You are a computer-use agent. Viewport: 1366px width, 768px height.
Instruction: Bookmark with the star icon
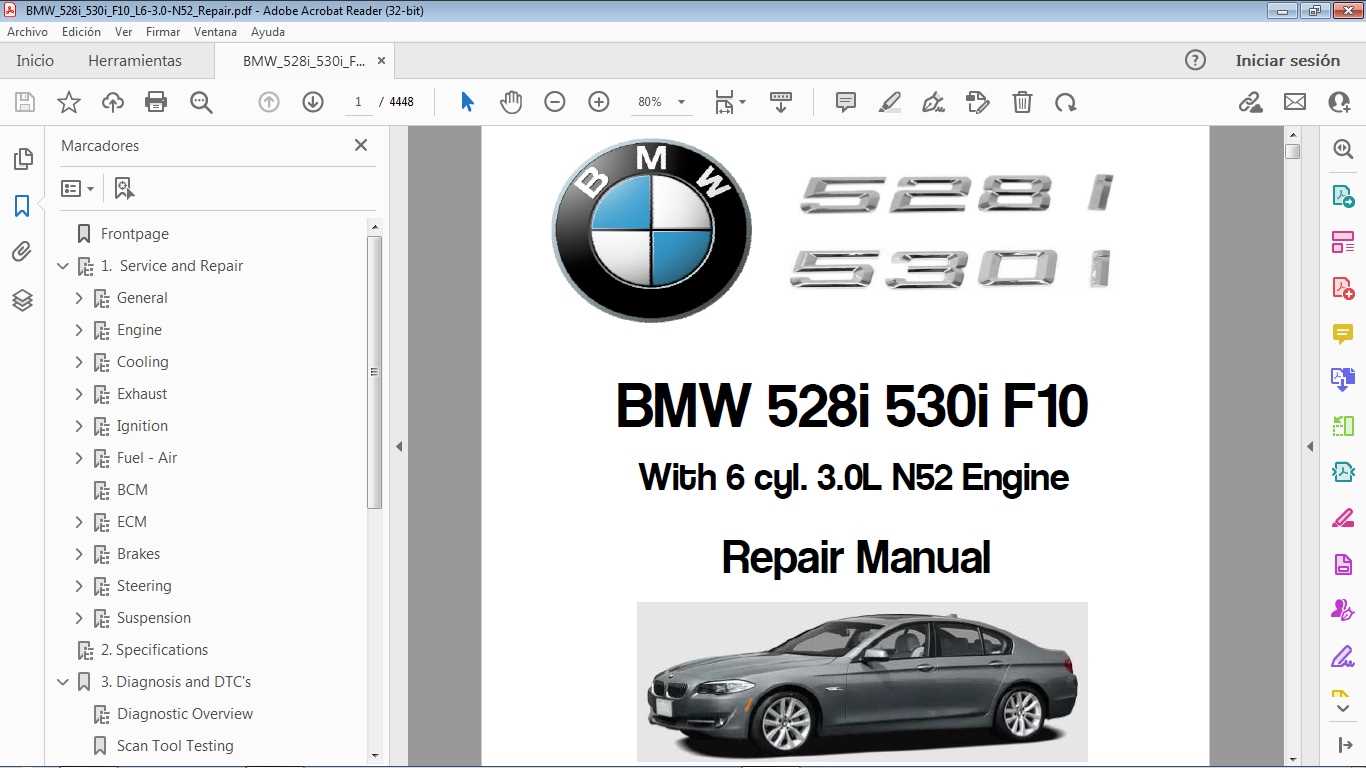pyautogui.click(x=69, y=102)
